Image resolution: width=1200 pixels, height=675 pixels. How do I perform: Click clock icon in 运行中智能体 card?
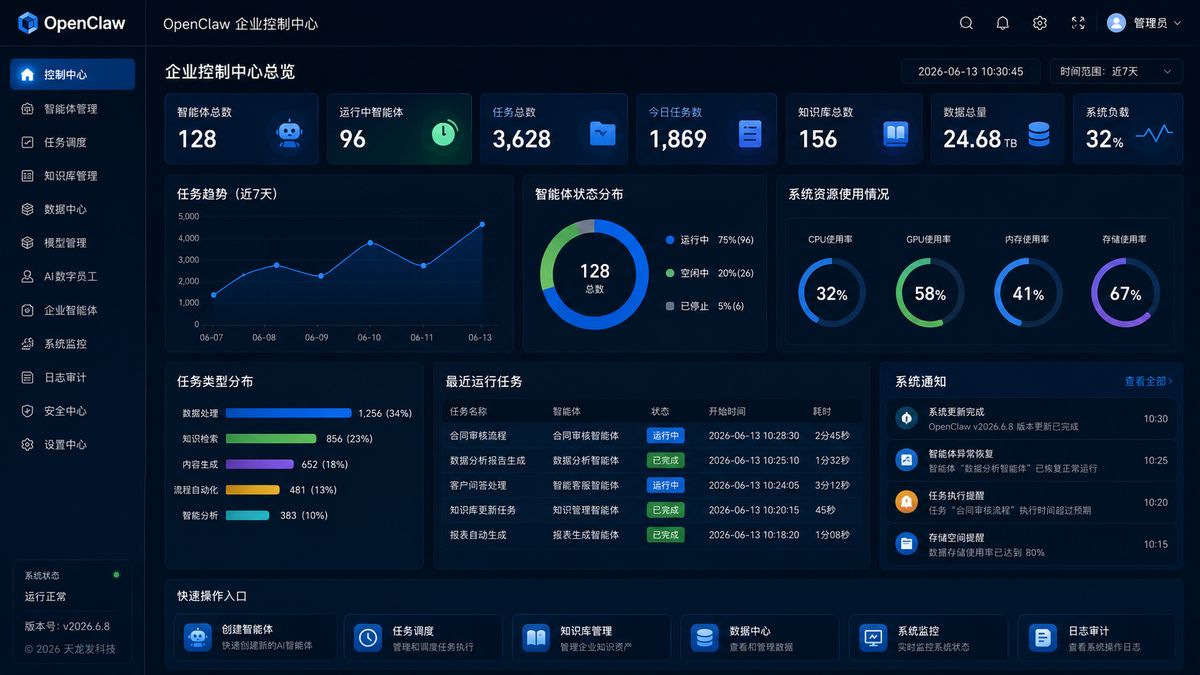click(445, 133)
